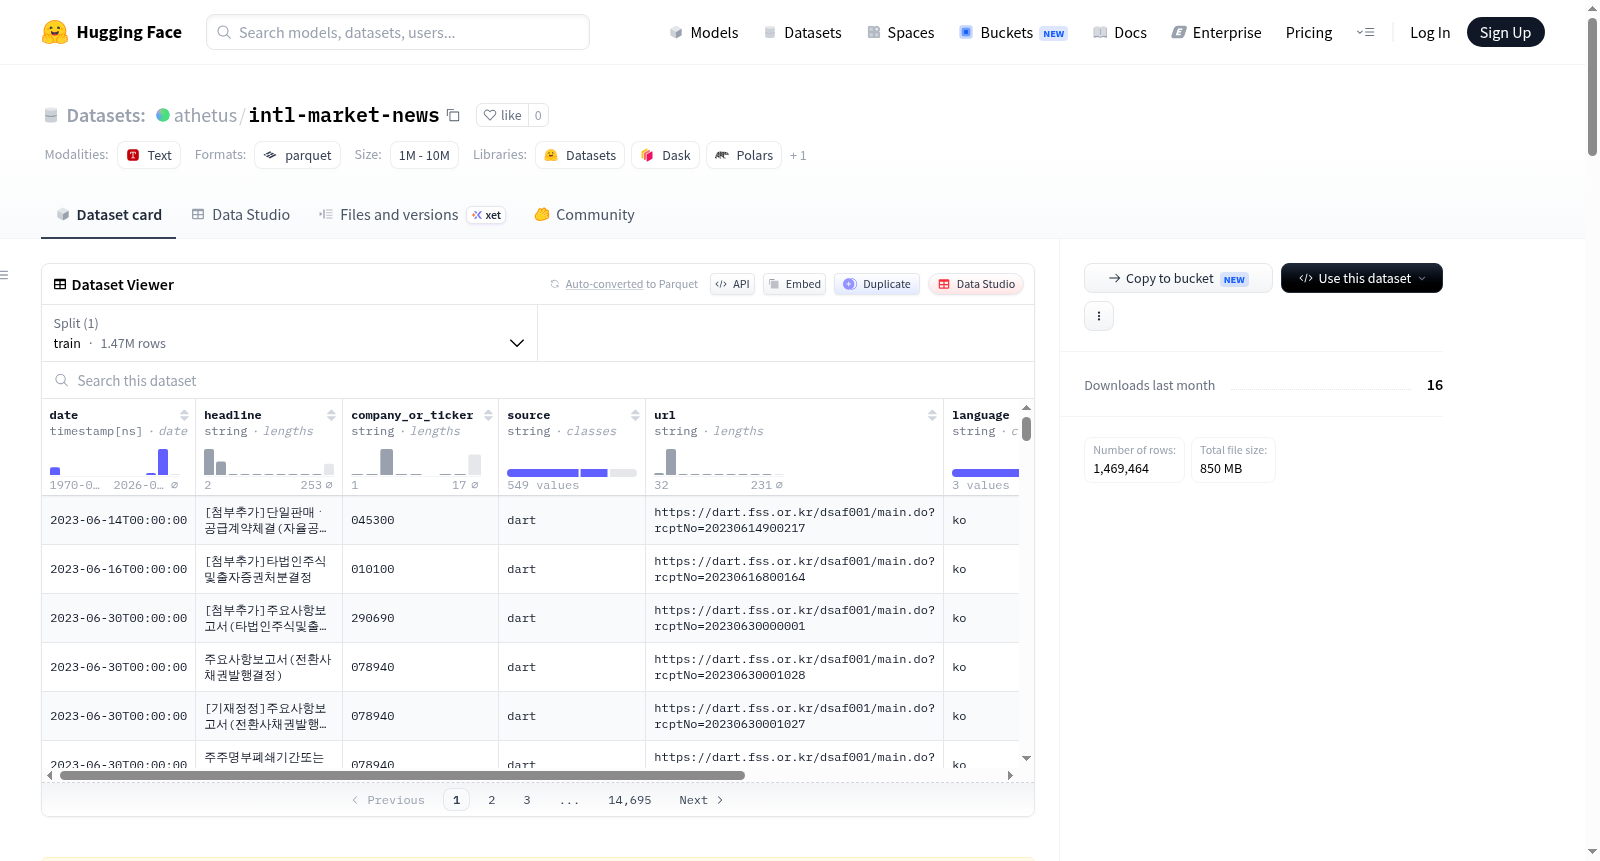Open the three-dot more options button
The image size is (1600, 861).
coord(1099,316)
